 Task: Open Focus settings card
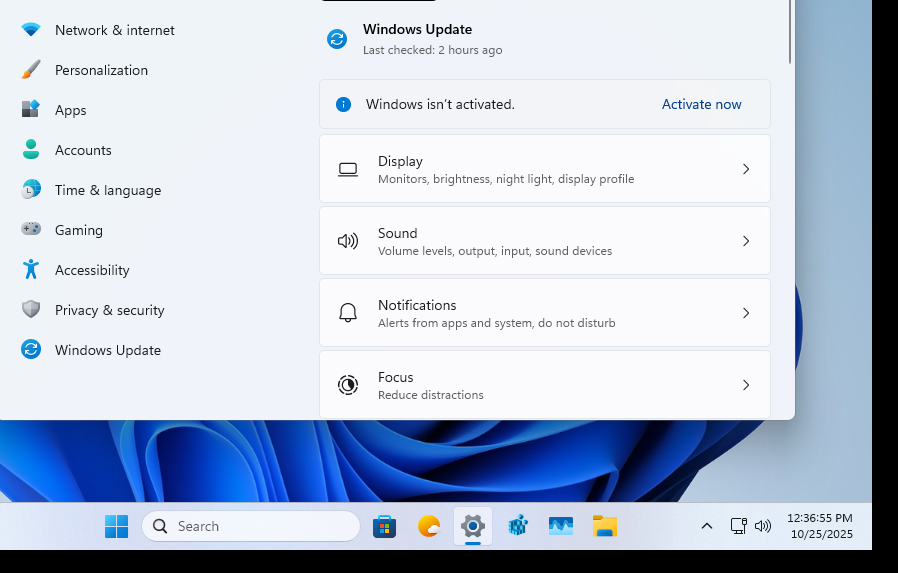545,385
